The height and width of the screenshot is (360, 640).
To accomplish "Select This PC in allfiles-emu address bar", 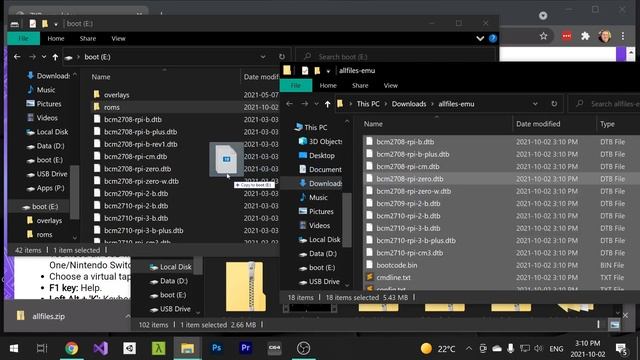I will pyautogui.click(x=368, y=104).
